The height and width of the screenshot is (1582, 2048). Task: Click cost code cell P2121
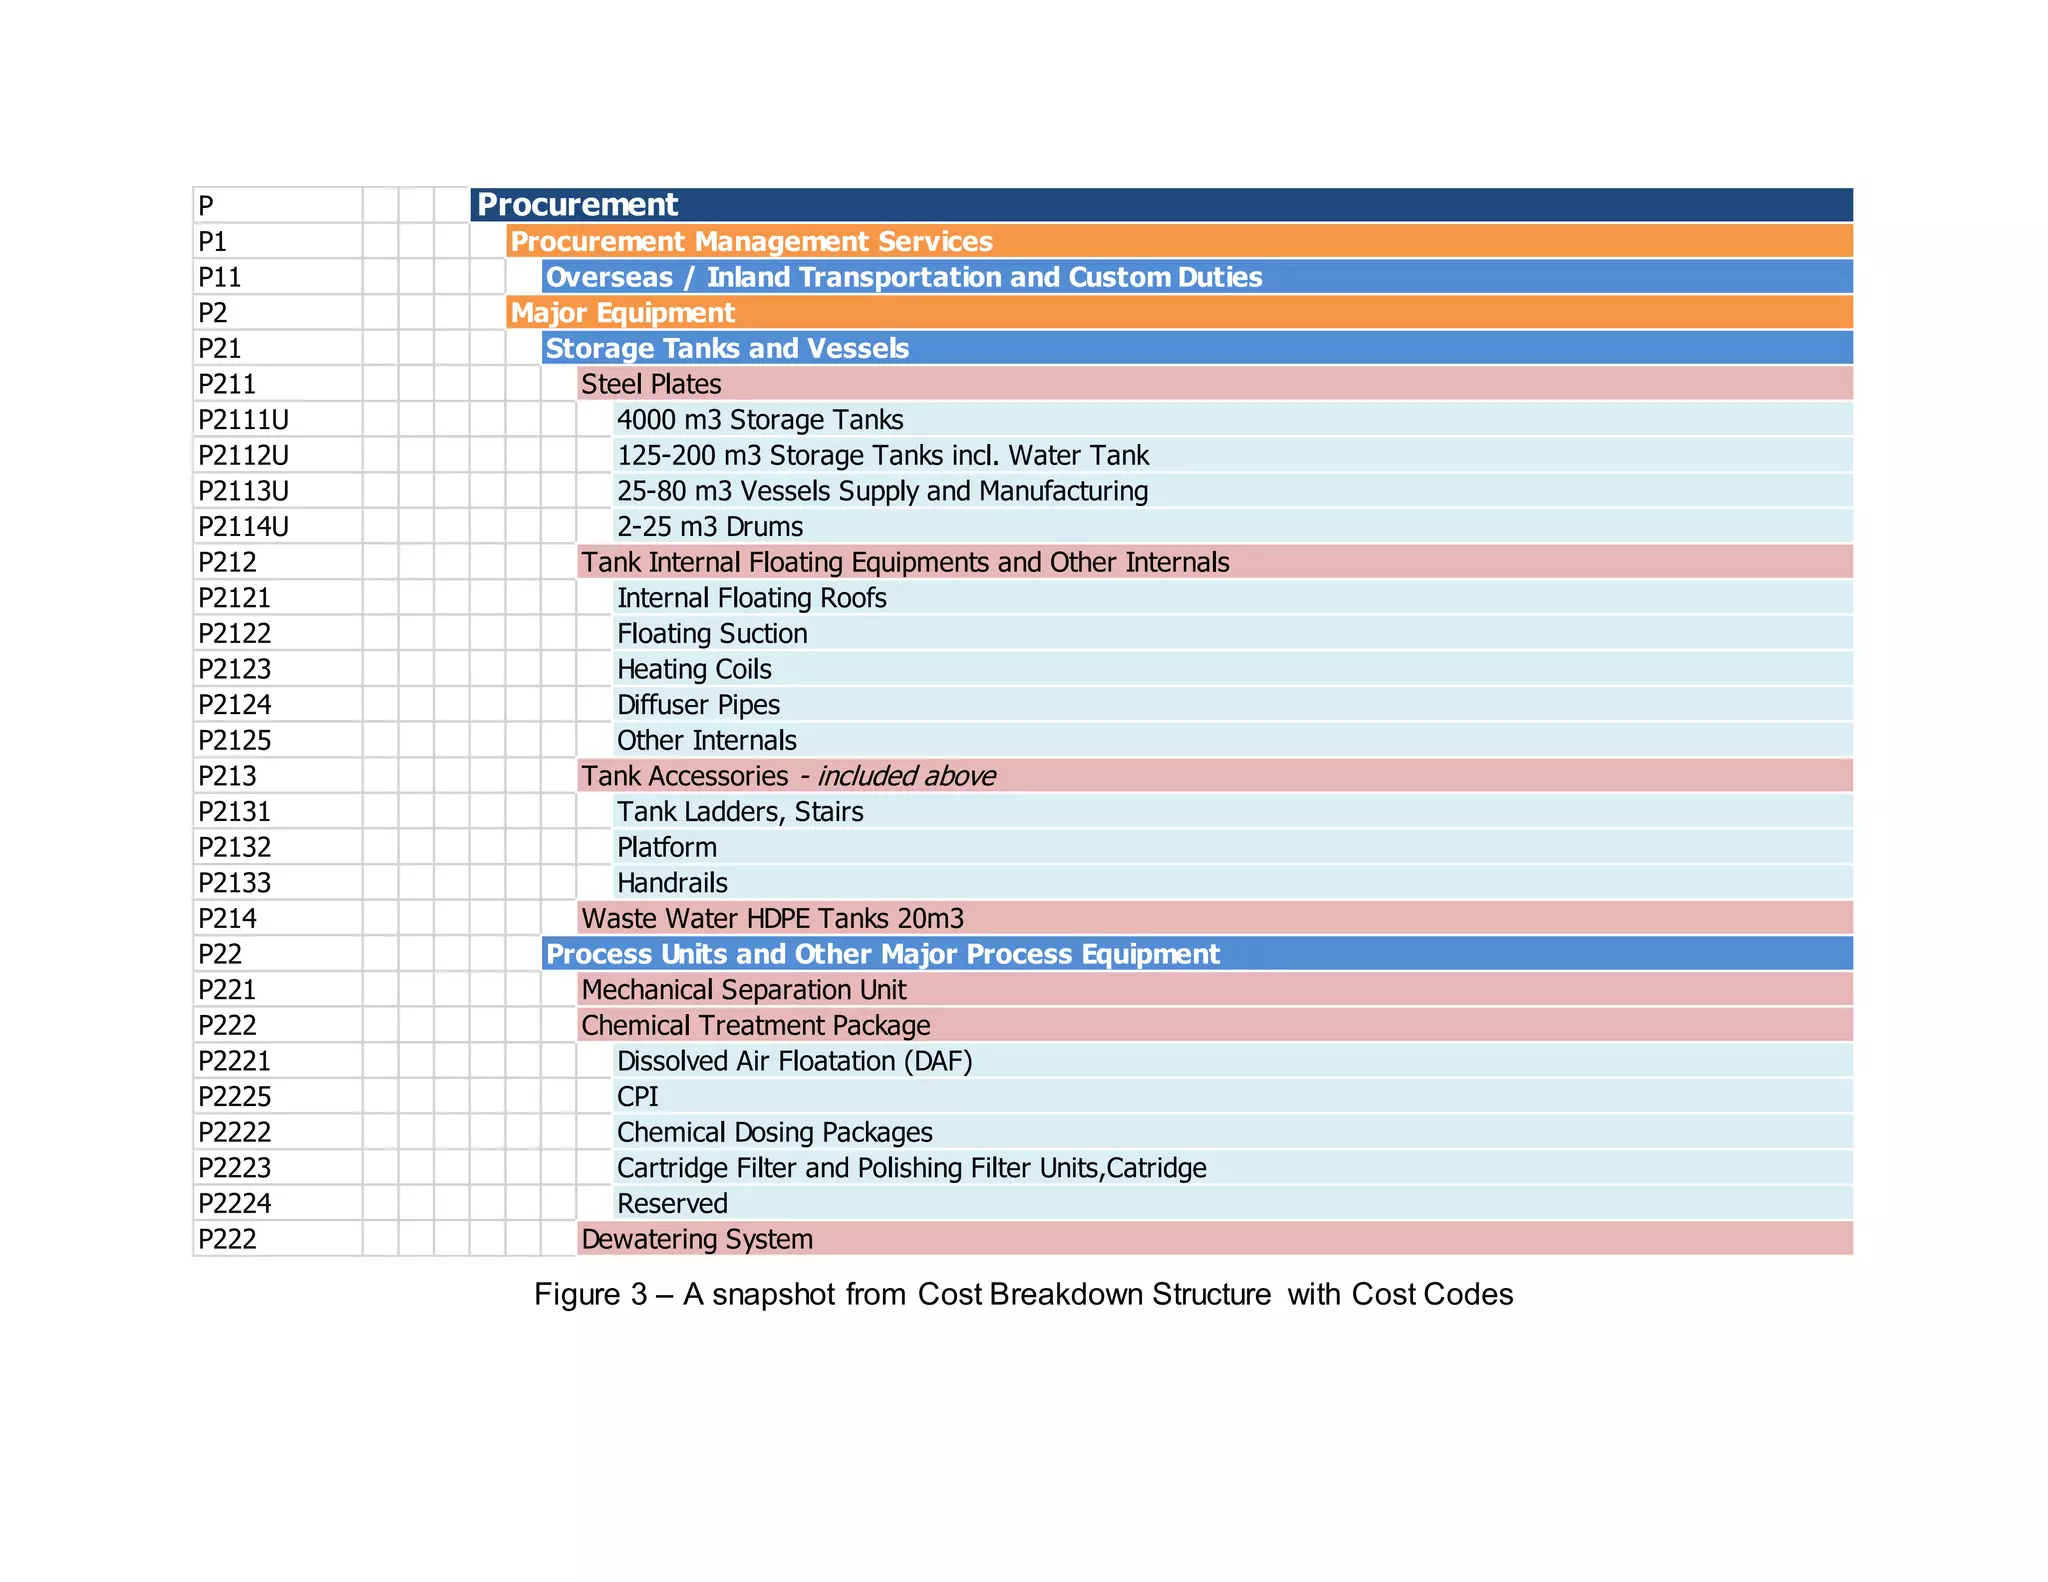(278, 597)
